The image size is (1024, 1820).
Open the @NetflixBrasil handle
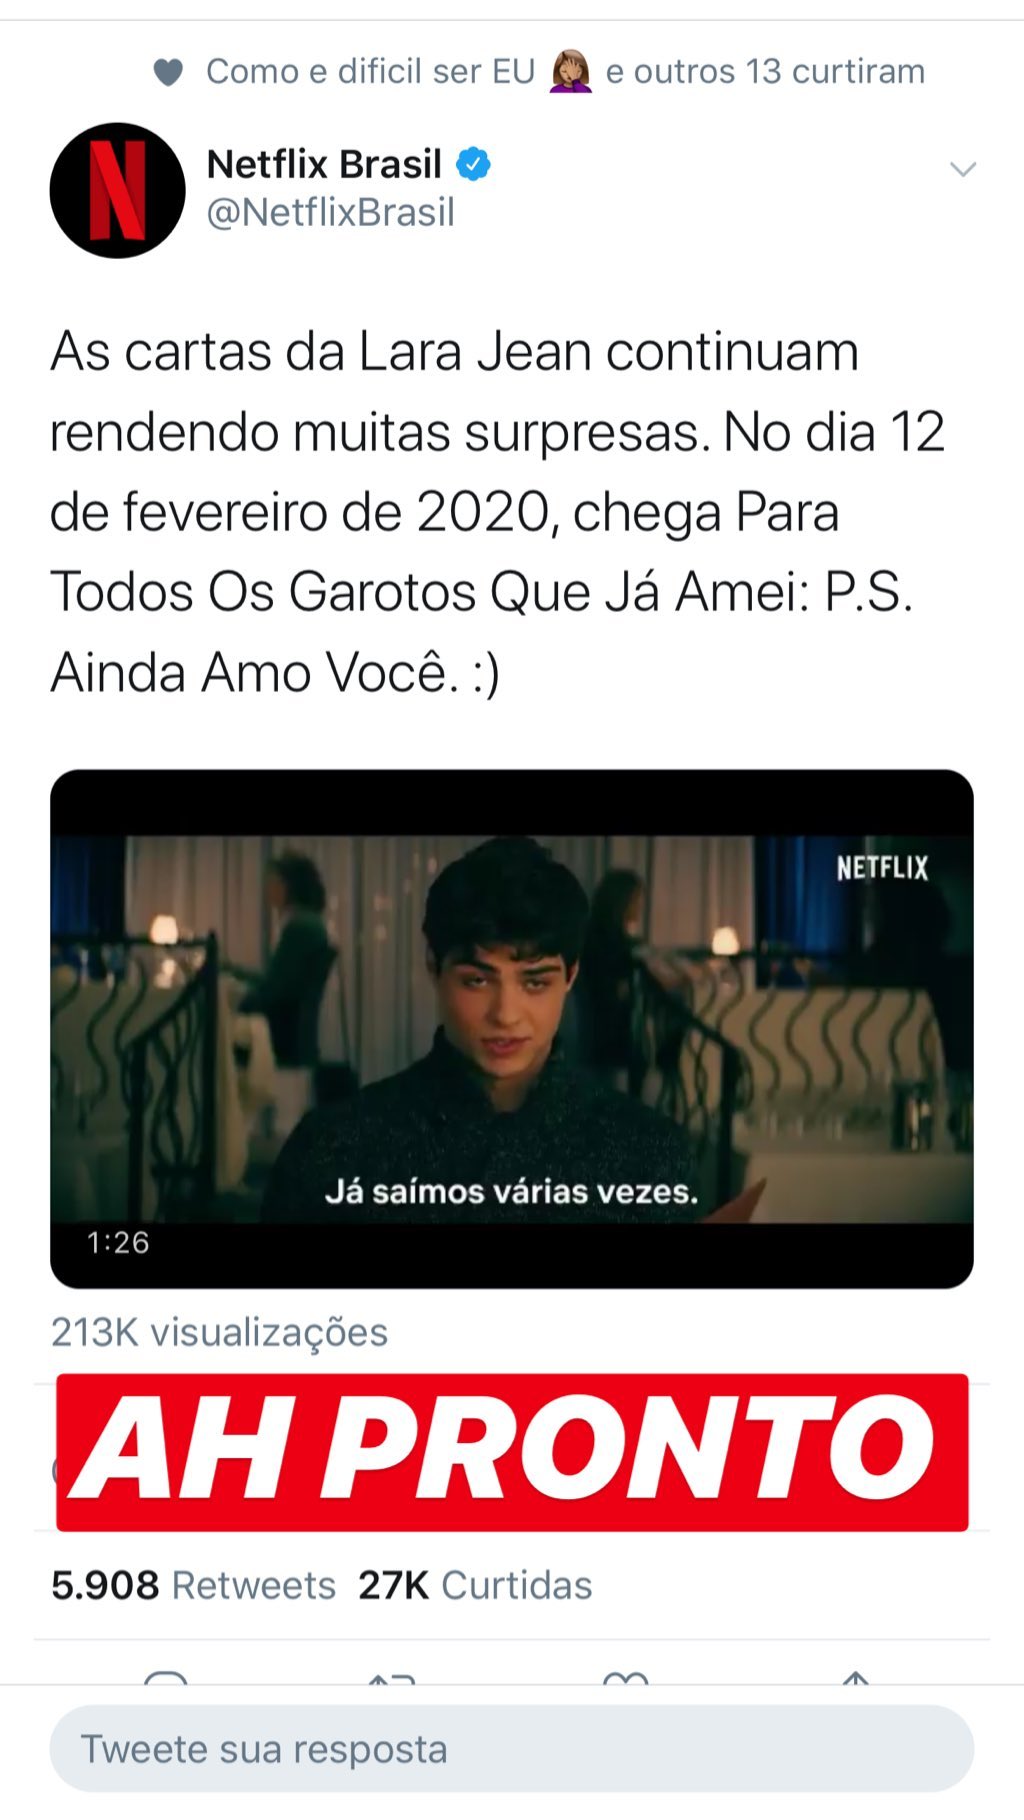pyautogui.click(x=330, y=213)
